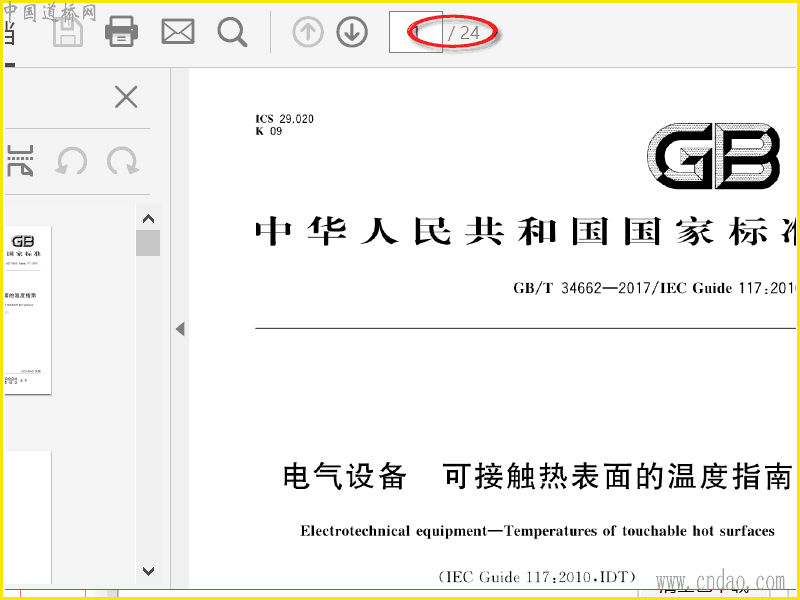Image resolution: width=800 pixels, height=600 pixels.
Task: Collapse side panel with left triangle
Action: (180, 329)
